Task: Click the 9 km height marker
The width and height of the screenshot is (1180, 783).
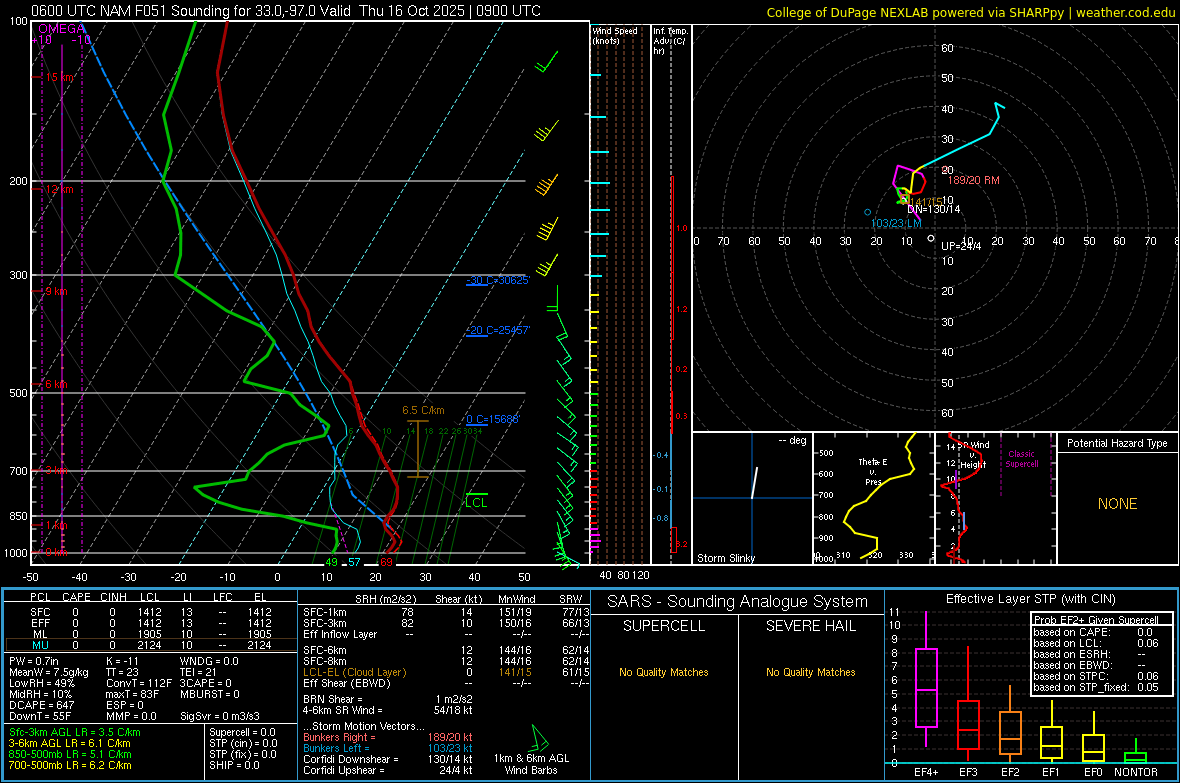Action: tap(56, 291)
